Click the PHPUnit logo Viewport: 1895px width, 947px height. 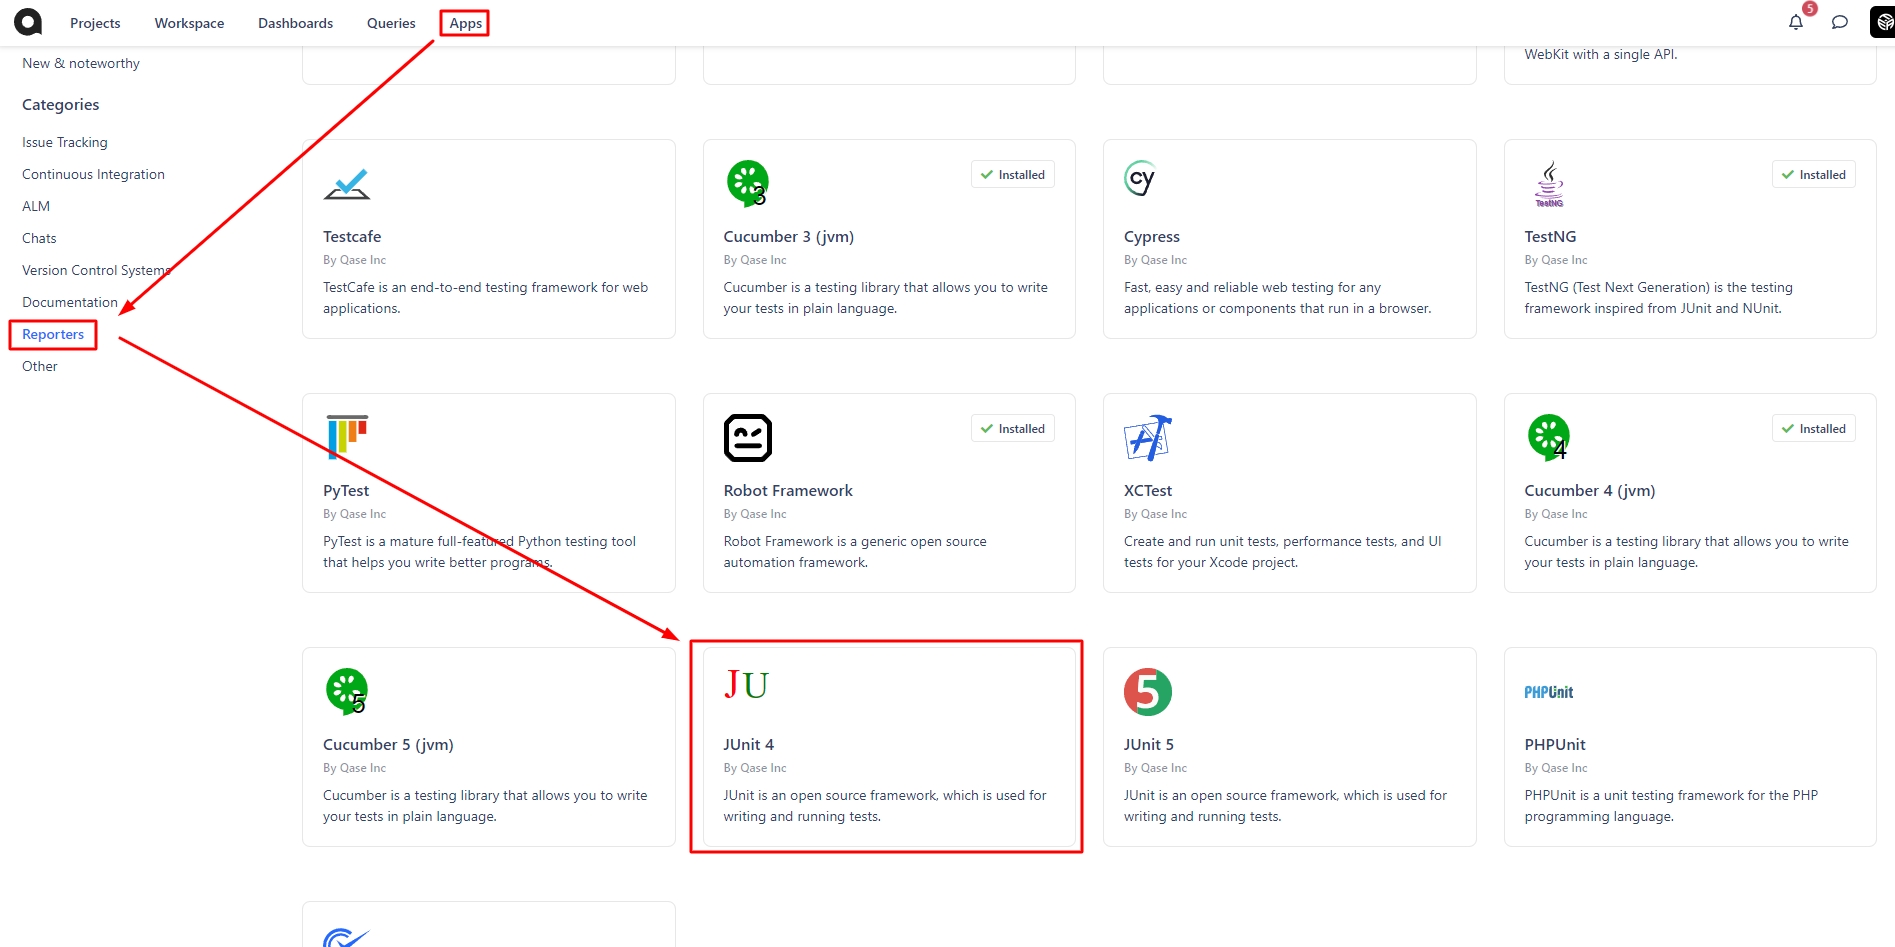point(1548,692)
